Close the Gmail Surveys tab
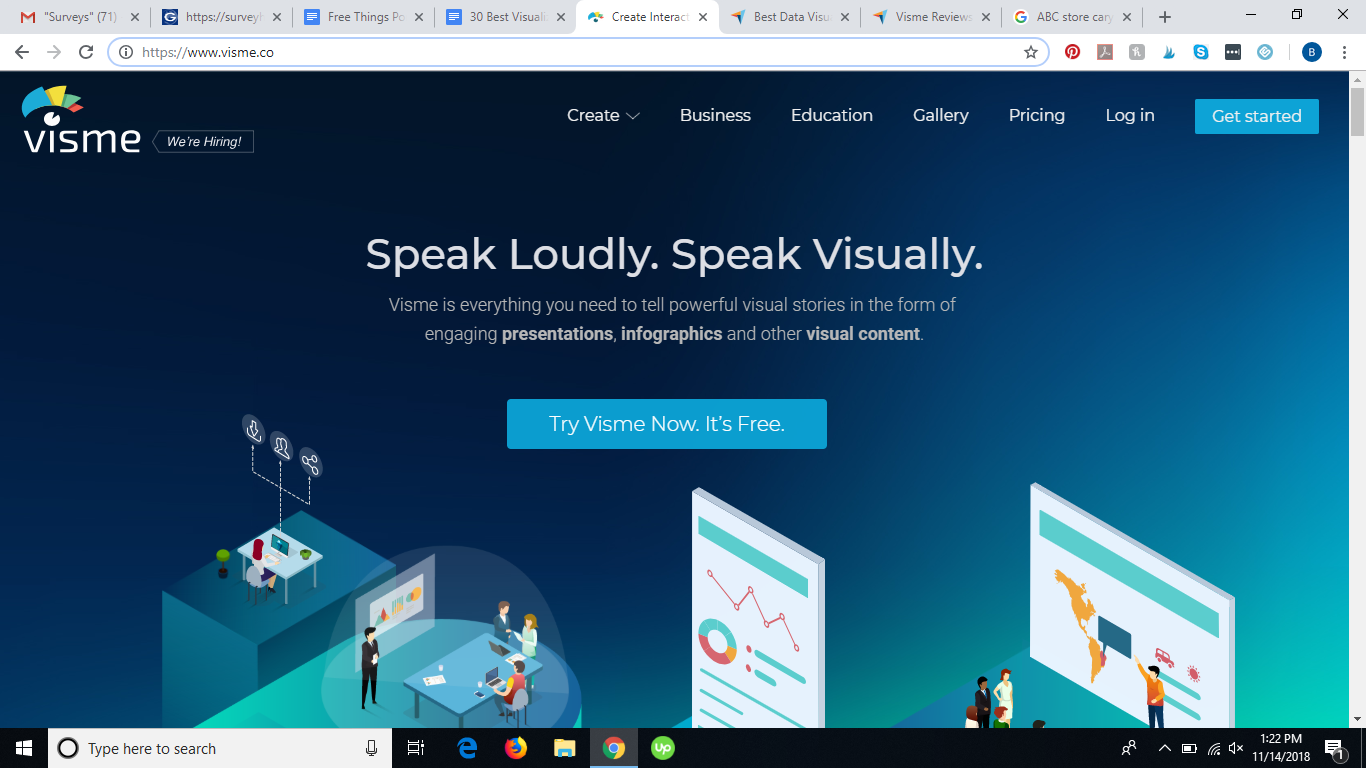The width and height of the screenshot is (1366, 768). (135, 17)
